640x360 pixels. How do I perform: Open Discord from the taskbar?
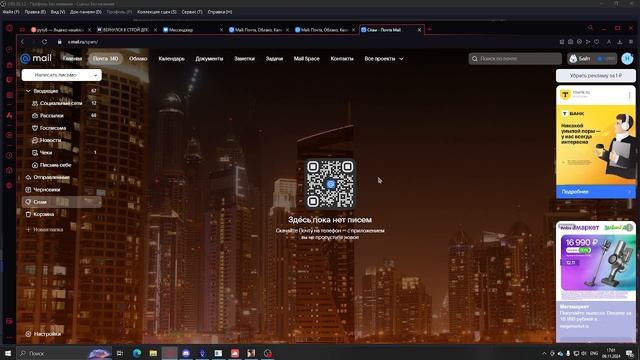coord(186,353)
